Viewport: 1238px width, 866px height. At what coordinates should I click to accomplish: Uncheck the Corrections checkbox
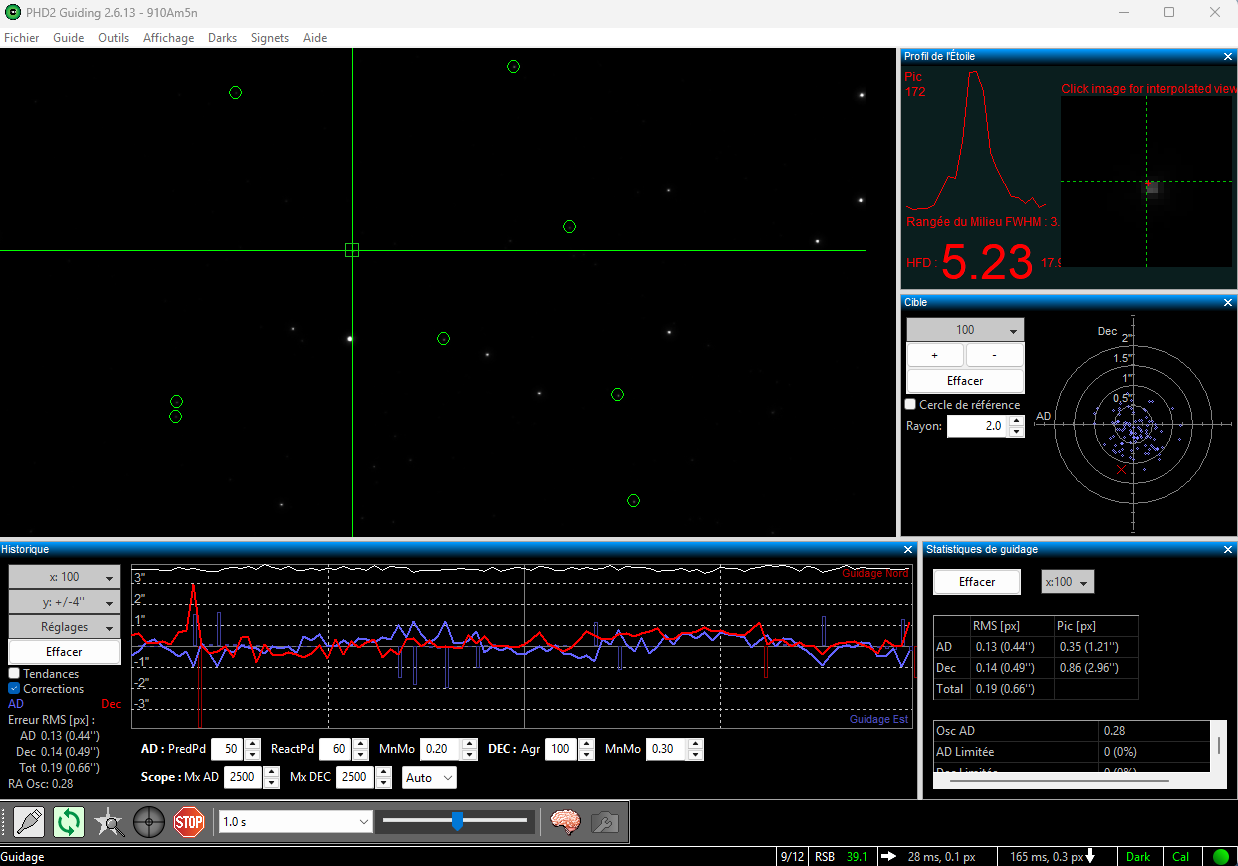pyautogui.click(x=14, y=689)
